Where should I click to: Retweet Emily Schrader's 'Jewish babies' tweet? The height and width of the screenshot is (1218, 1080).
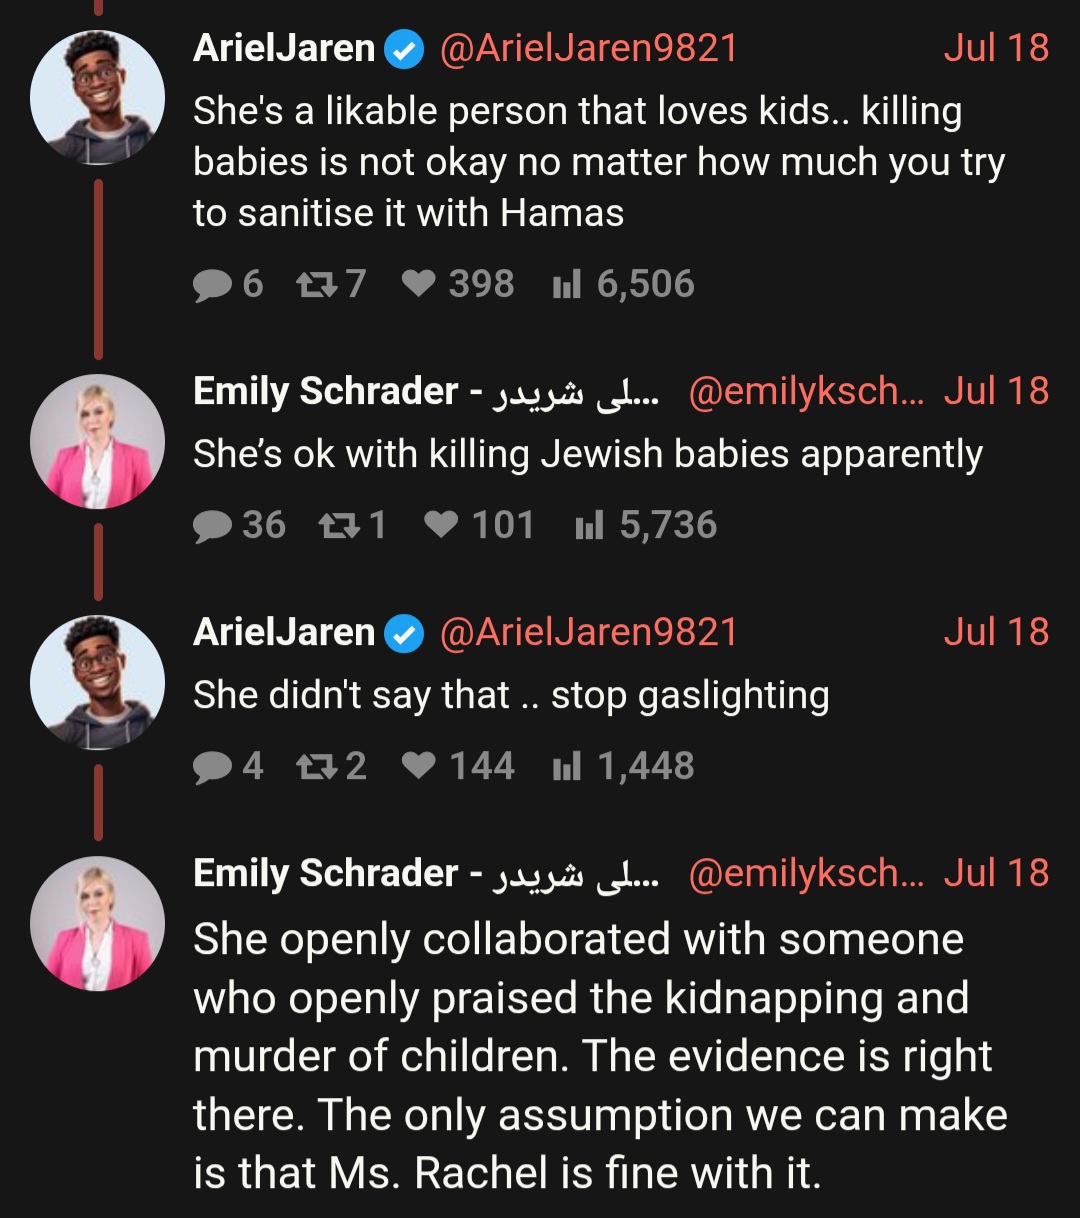(x=353, y=526)
